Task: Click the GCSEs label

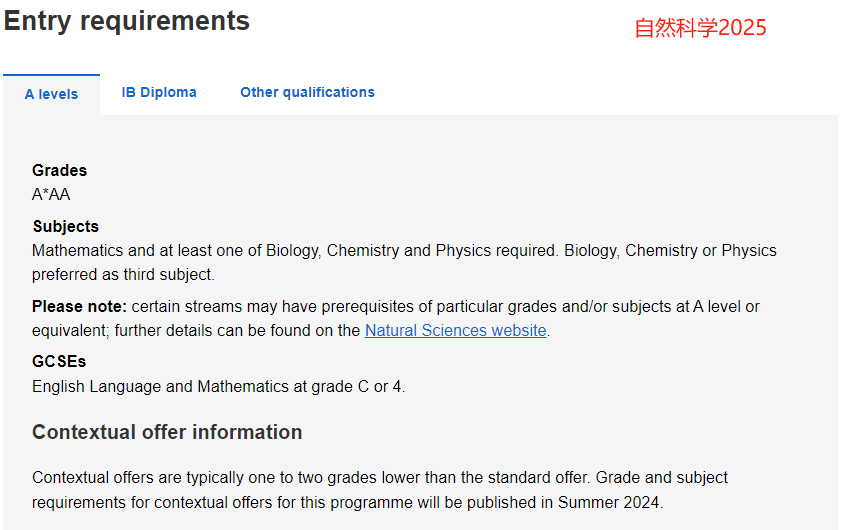Action: coord(59,361)
